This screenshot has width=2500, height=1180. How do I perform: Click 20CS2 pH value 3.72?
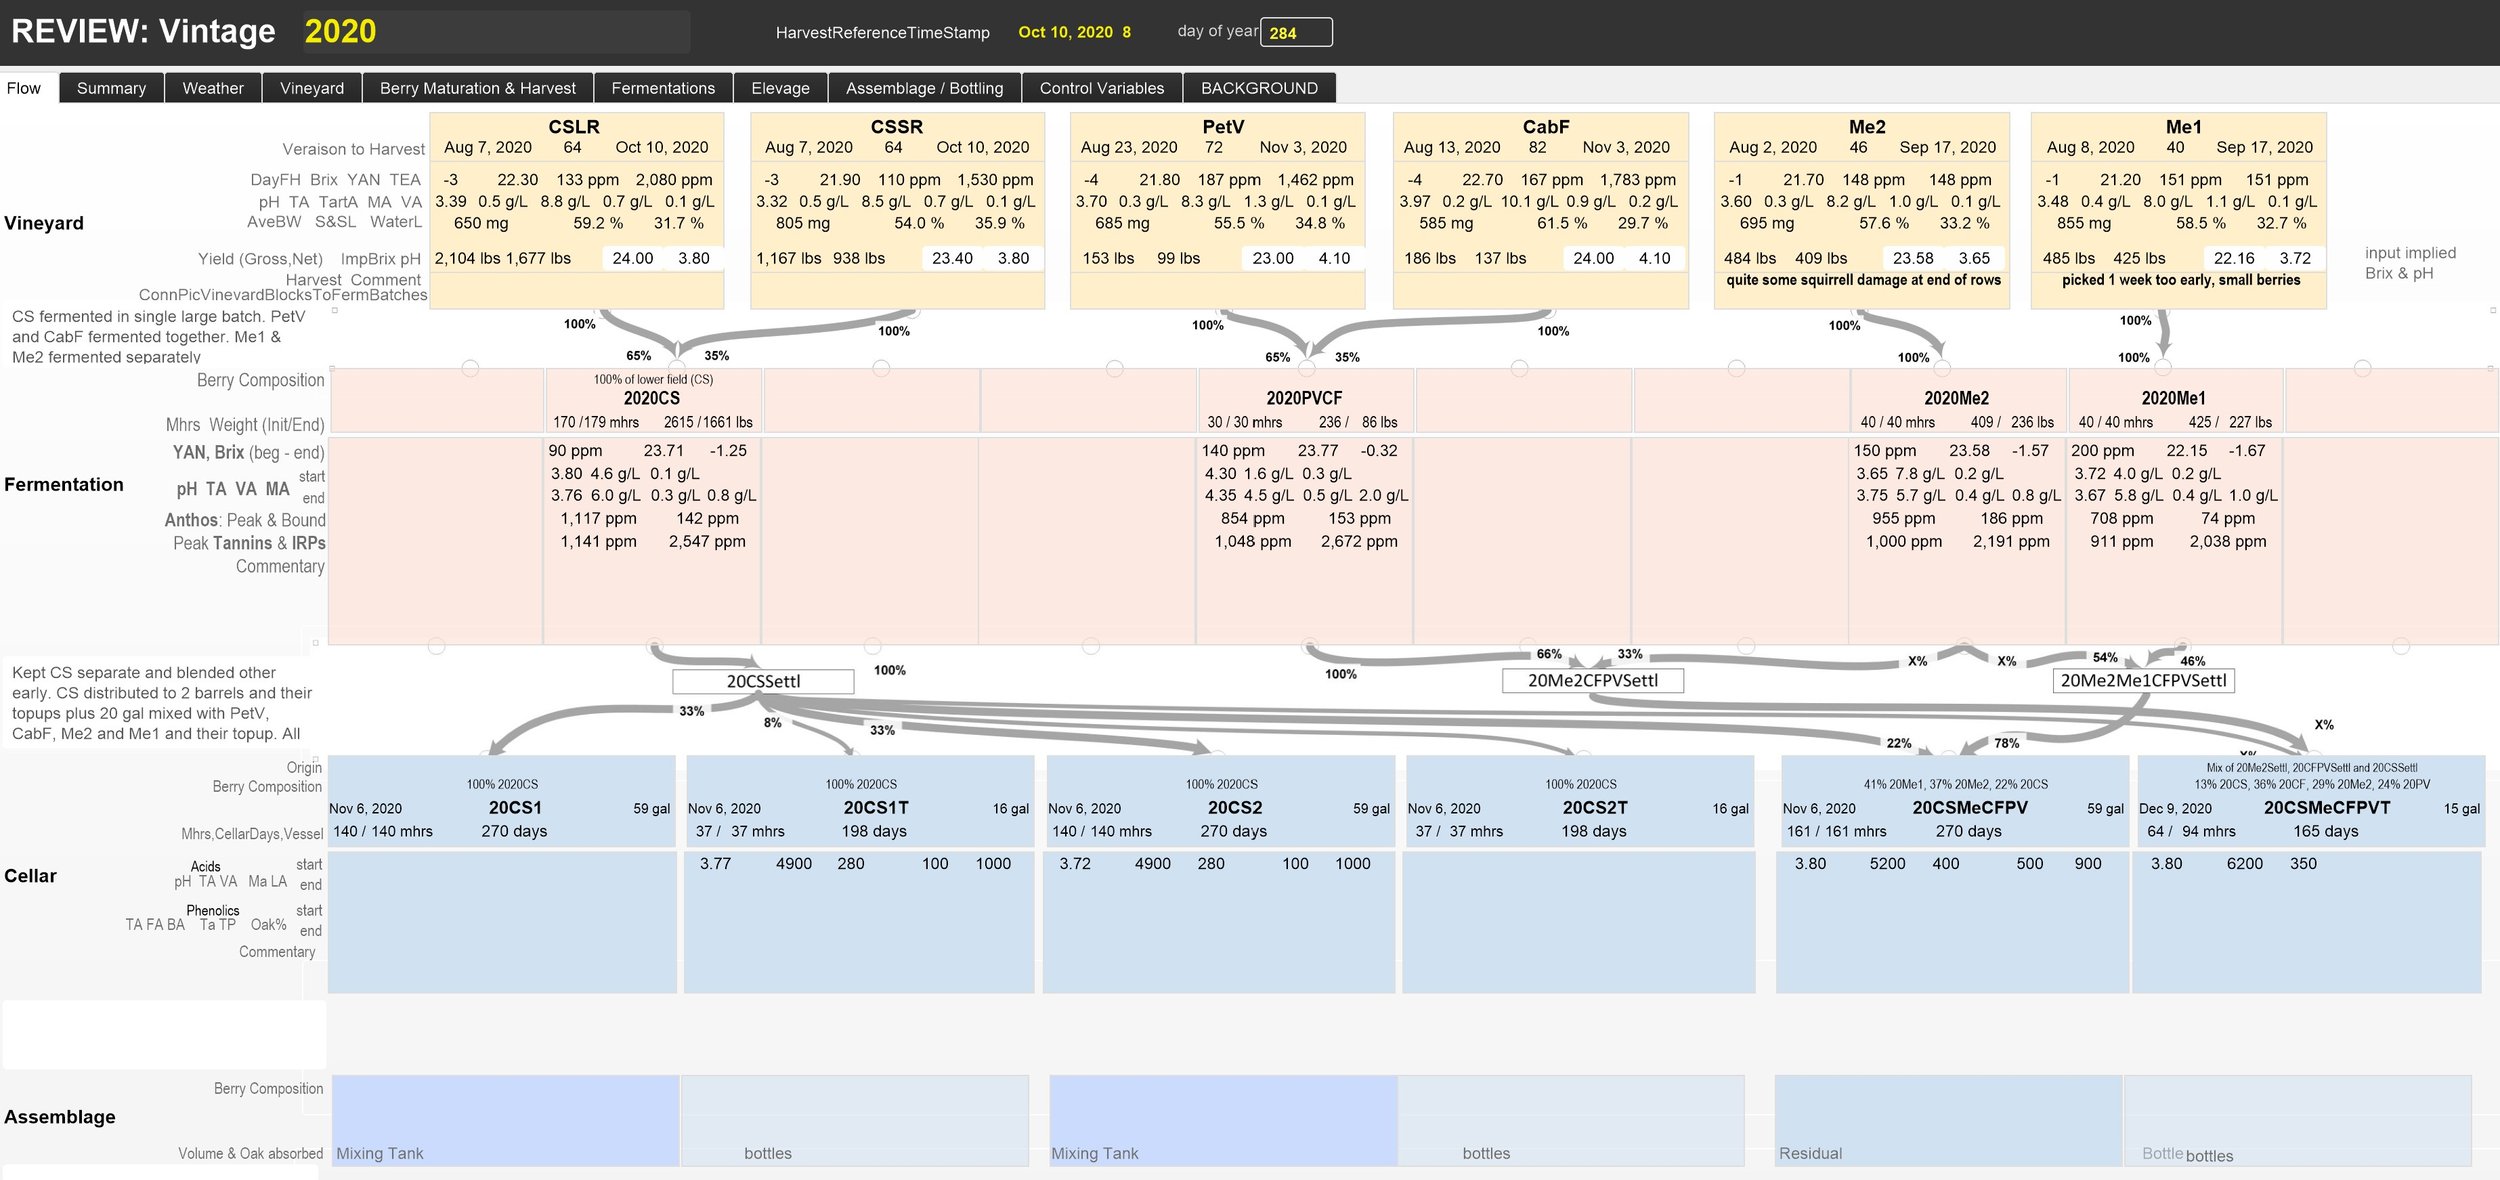tap(1075, 863)
